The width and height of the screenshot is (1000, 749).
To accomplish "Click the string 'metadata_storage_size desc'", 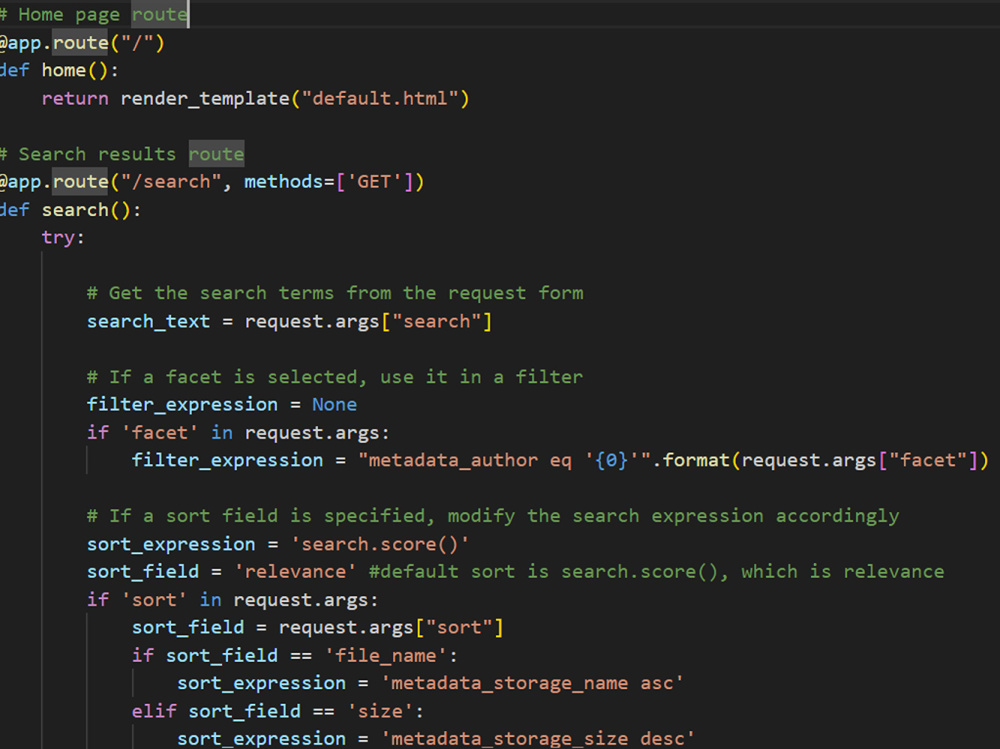I will click(x=538, y=738).
